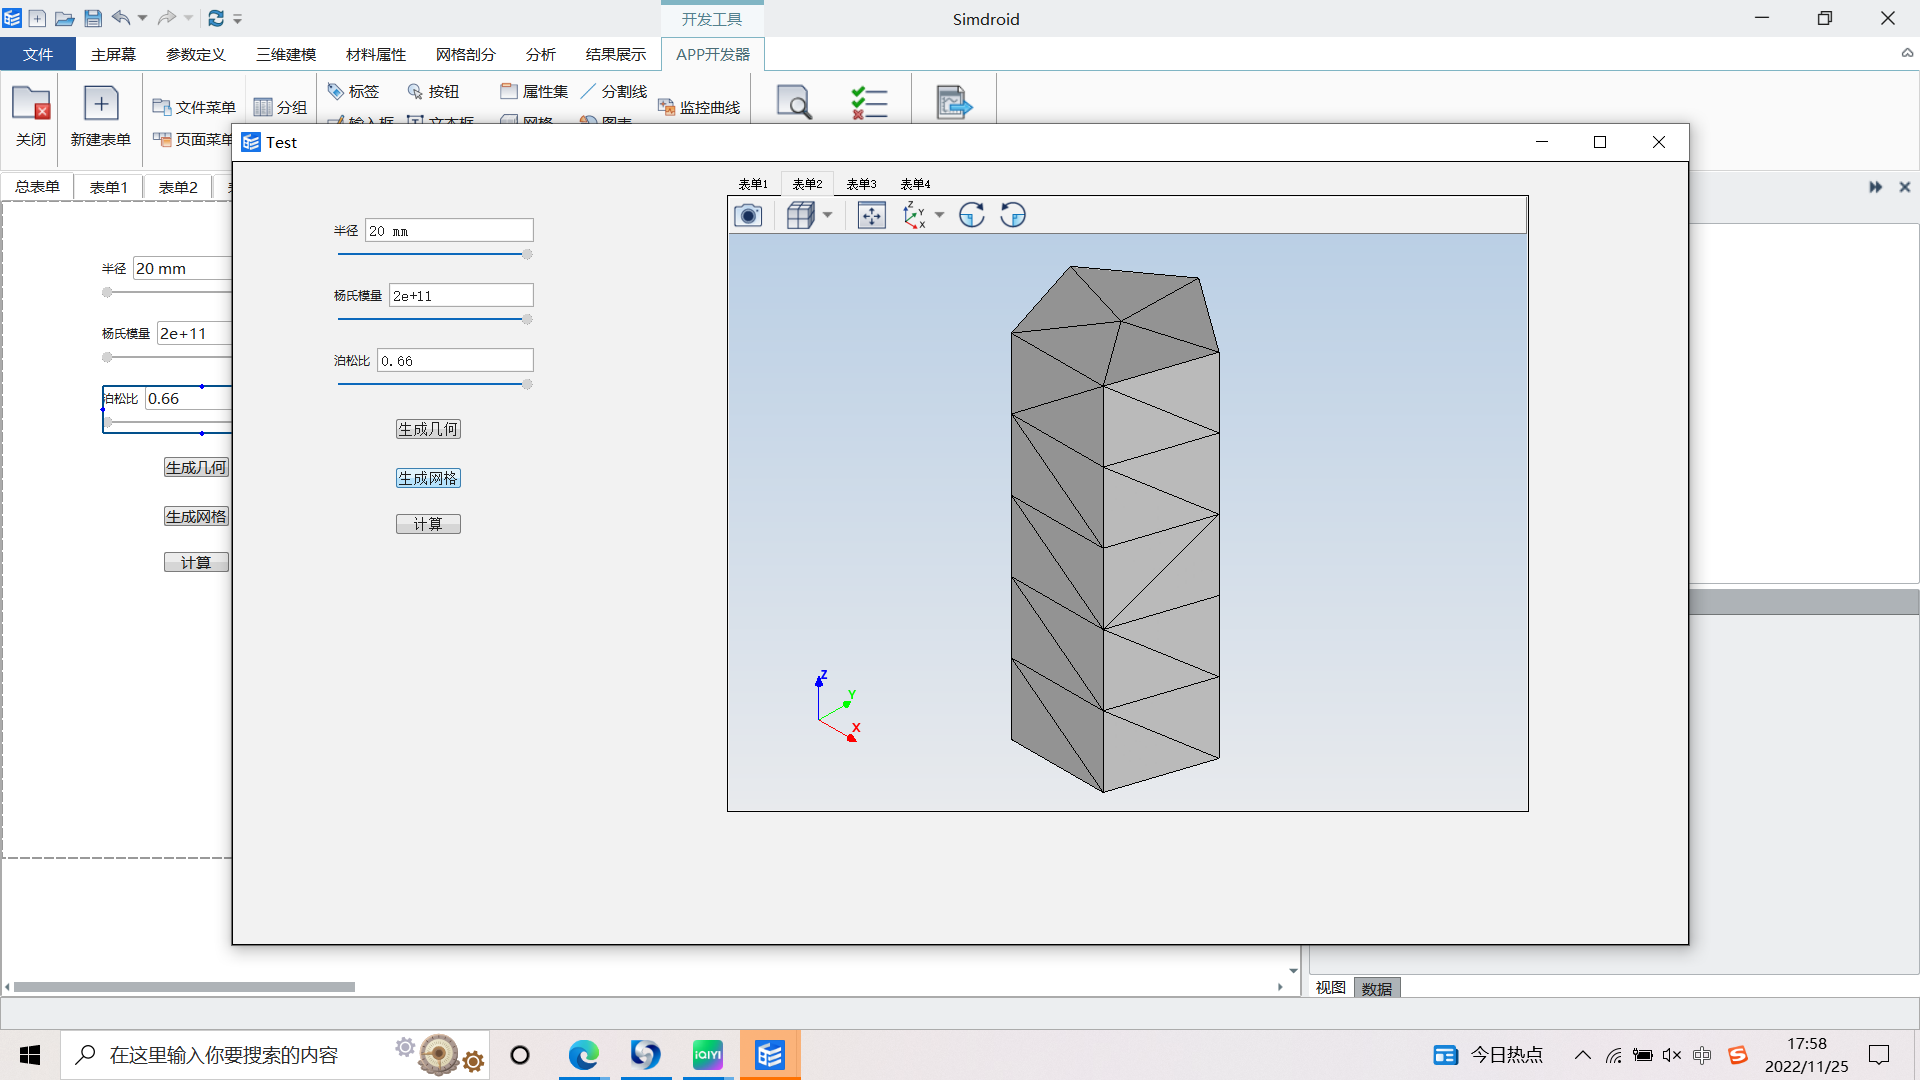Click the export app icon in ribbon

pyautogui.click(x=953, y=102)
